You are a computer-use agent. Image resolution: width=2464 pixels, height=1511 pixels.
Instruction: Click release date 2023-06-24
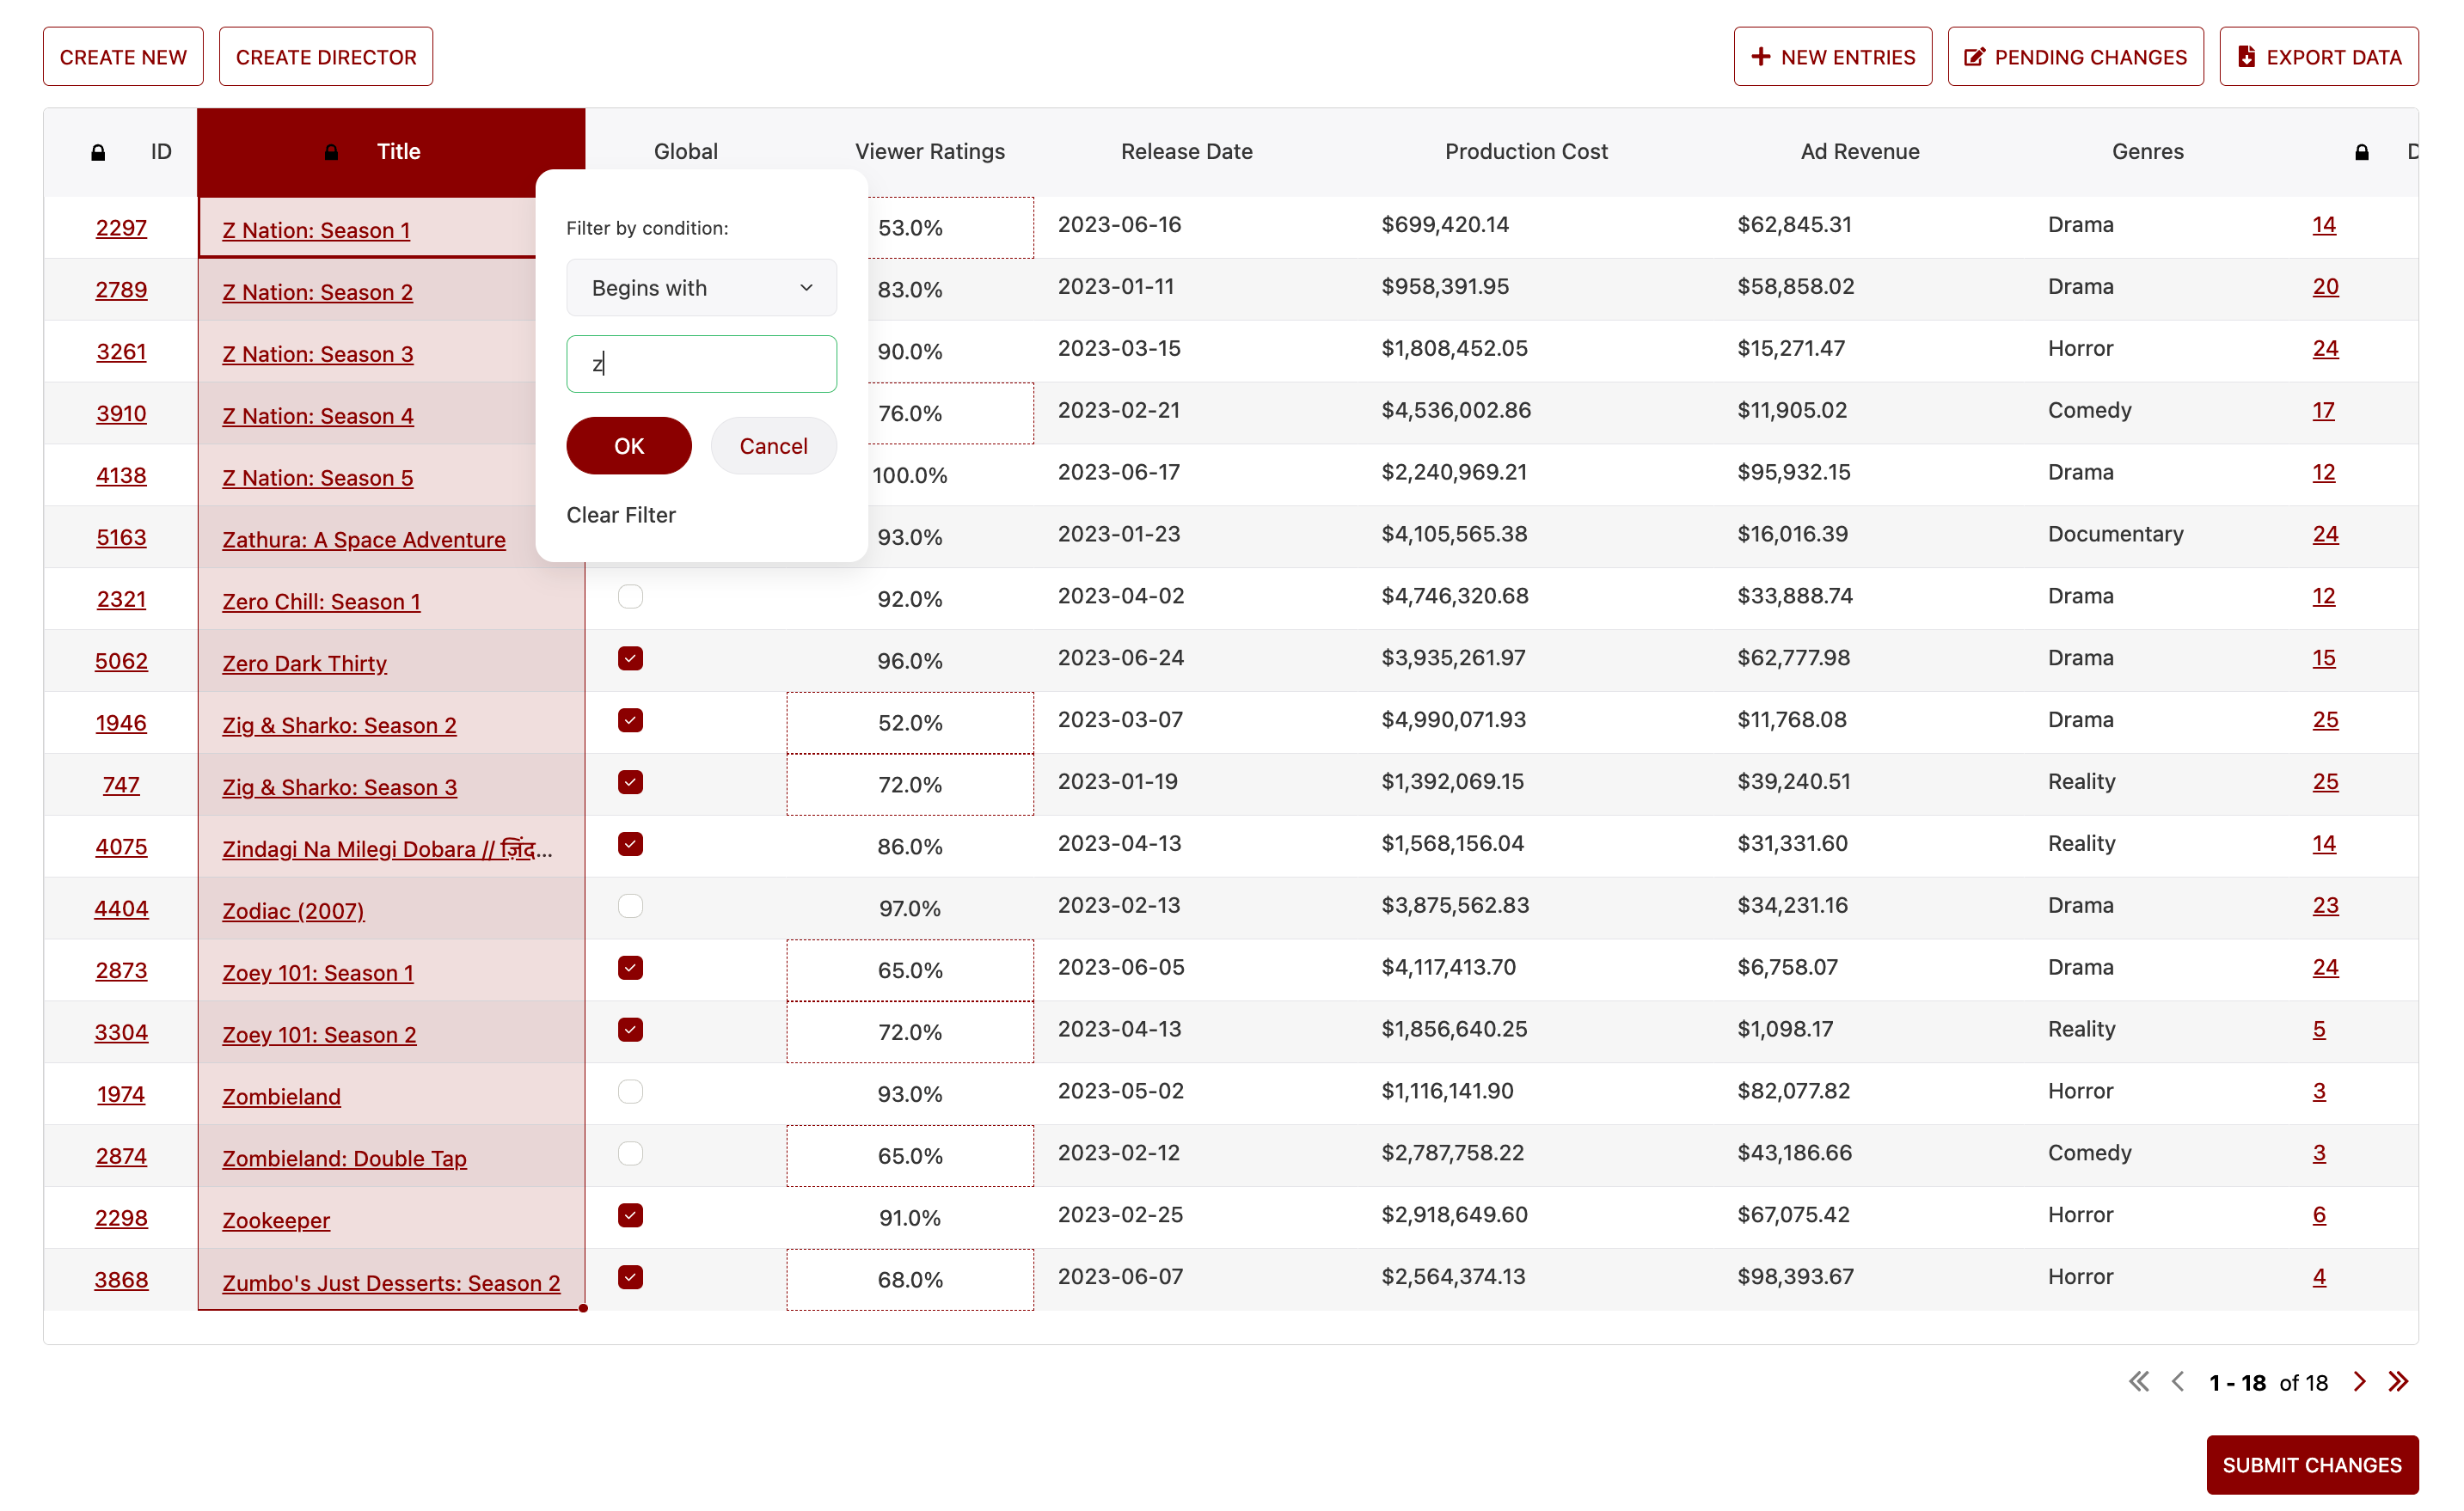coord(1121,658)
